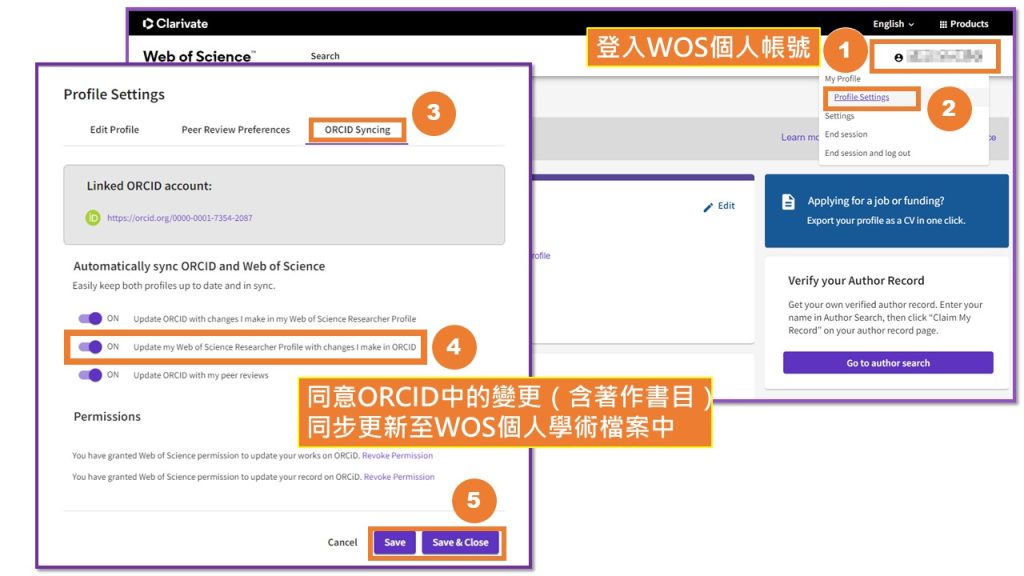Click the Products label in header
The width and height of the screenshot is (1024, 576).
pyautogui.click(x=969, y=24)
